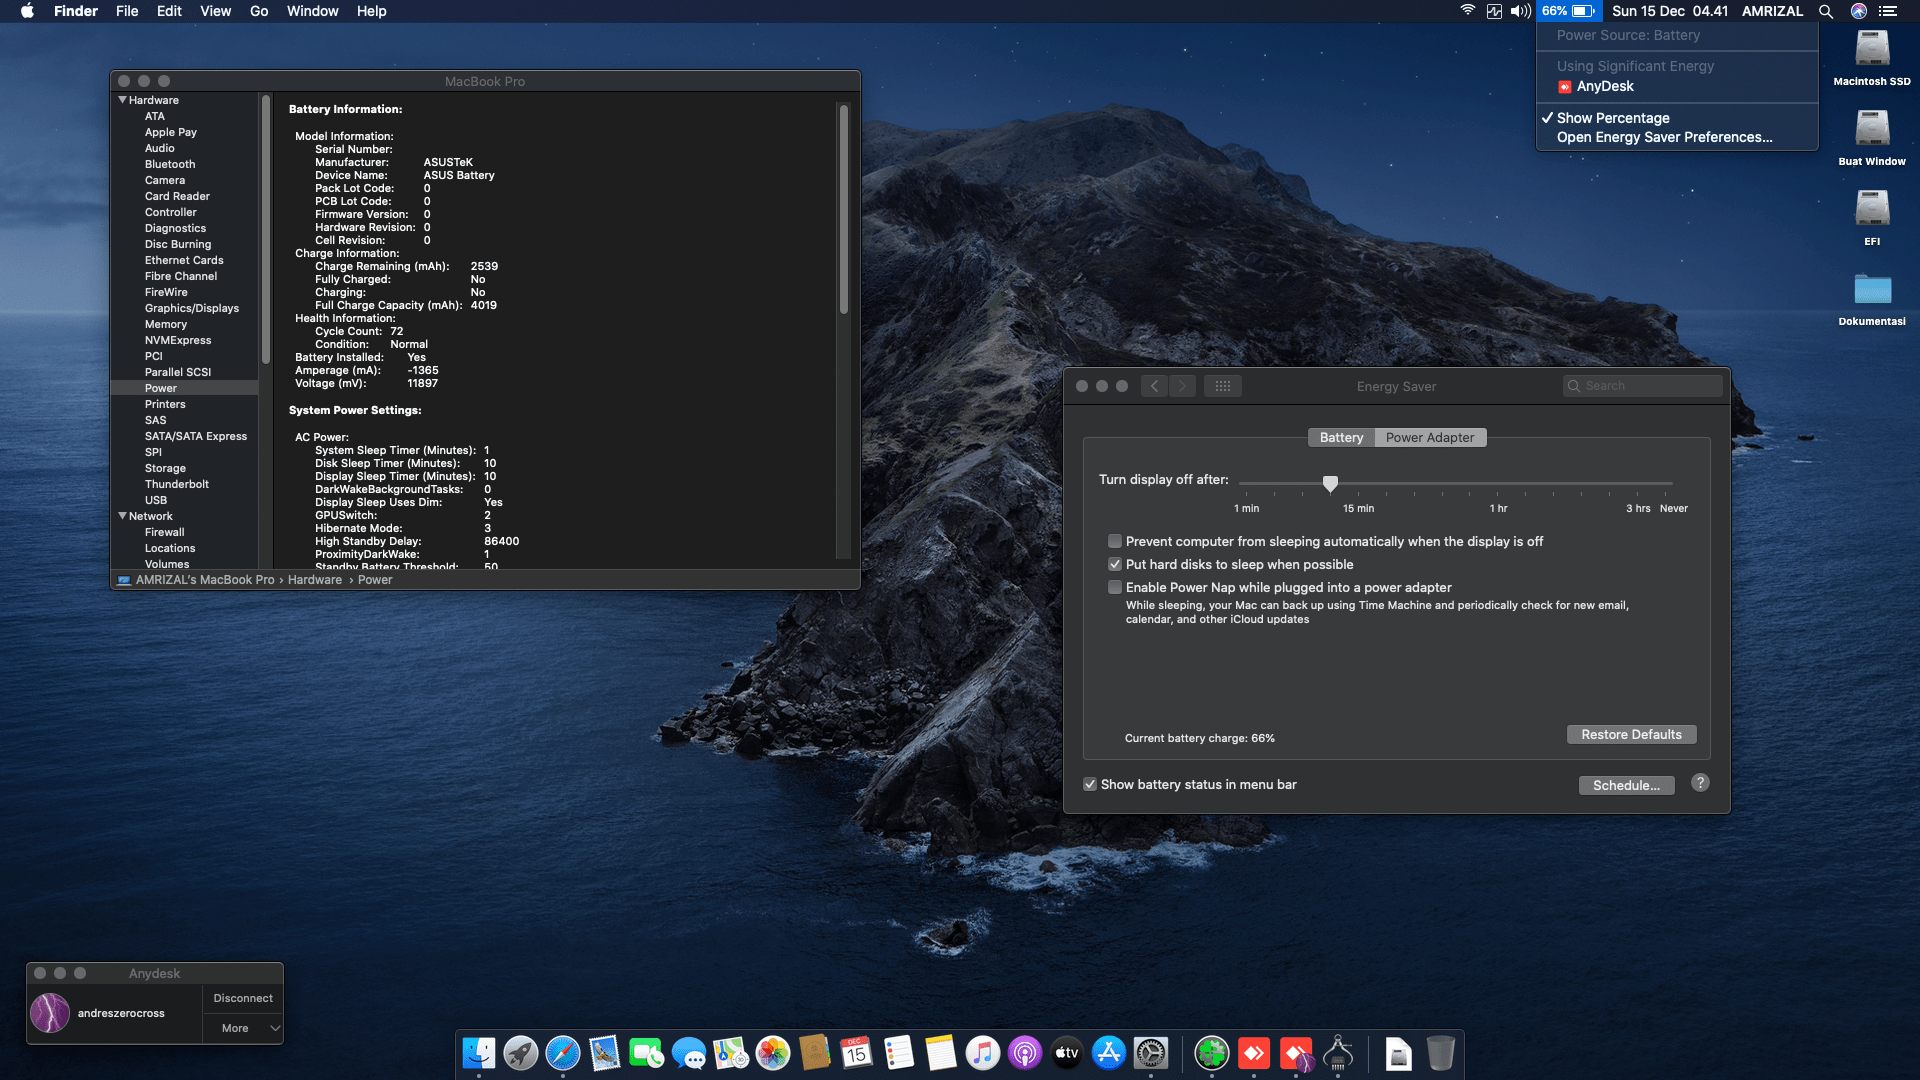Launch System Preferences from the Dock
The width and height of the screenshot is (1920, 1080).
click(x=1153, y=1053)
